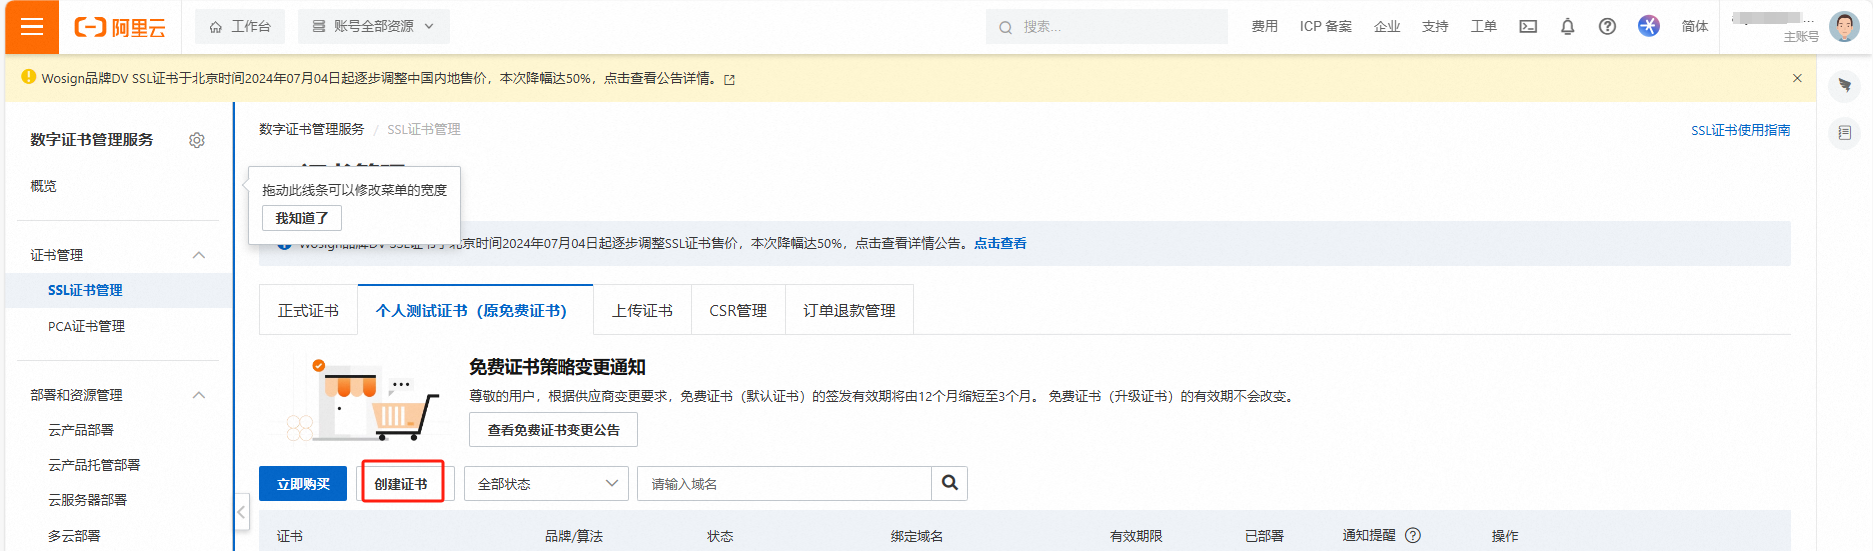
Task: Close the yellow announcement banner
Action: click(1797, 78)
